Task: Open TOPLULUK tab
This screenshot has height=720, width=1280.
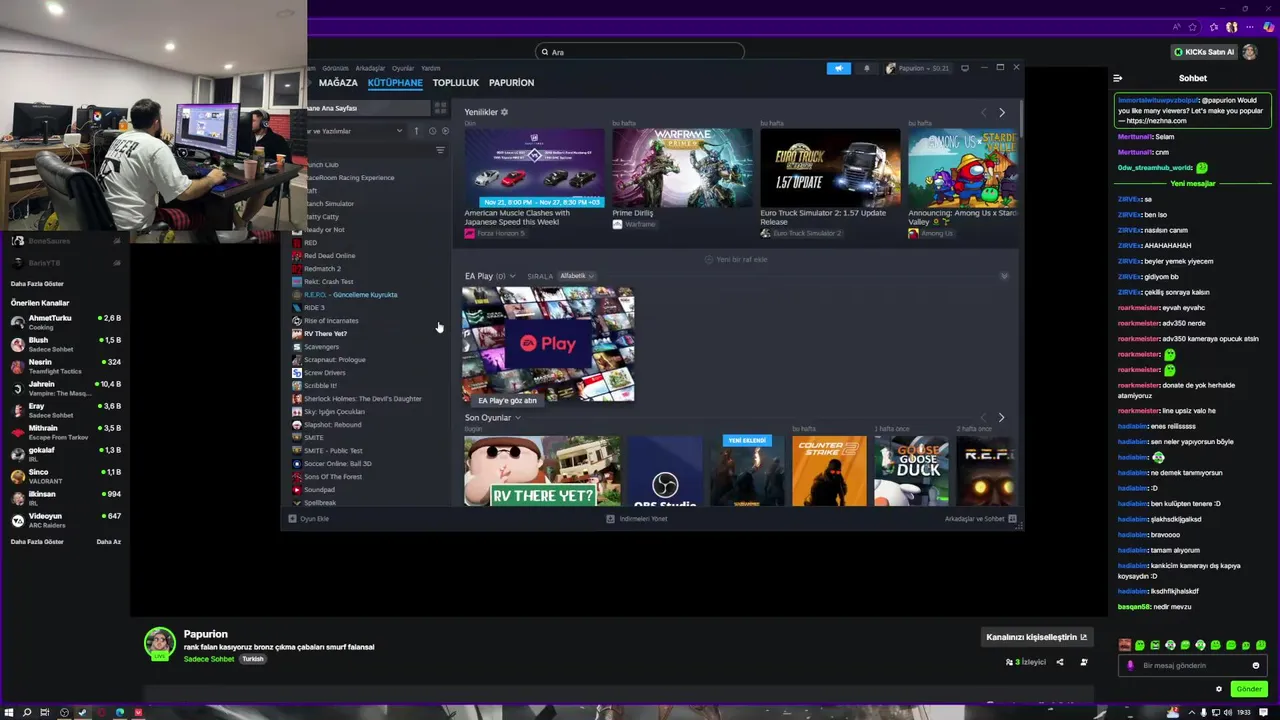Action: [456, 83]
